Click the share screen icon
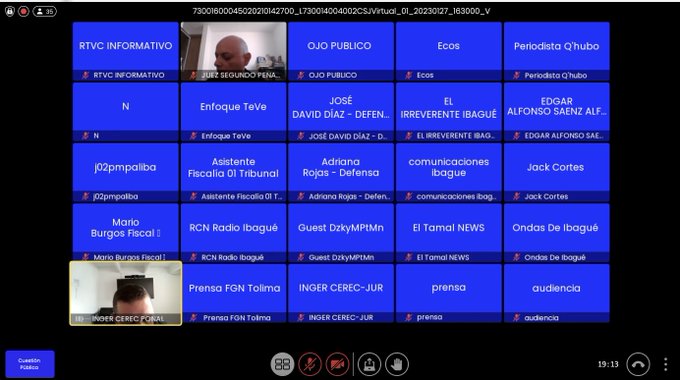 369,364
